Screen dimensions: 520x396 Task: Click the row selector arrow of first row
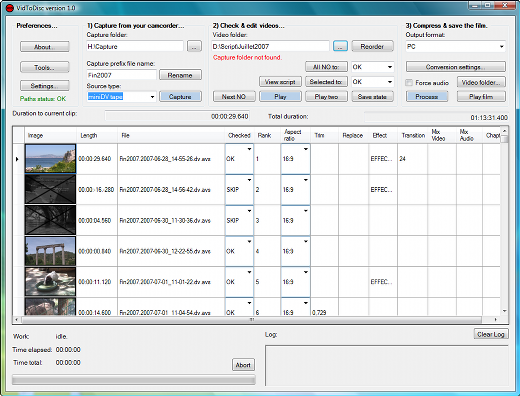[x=18, y=159]
